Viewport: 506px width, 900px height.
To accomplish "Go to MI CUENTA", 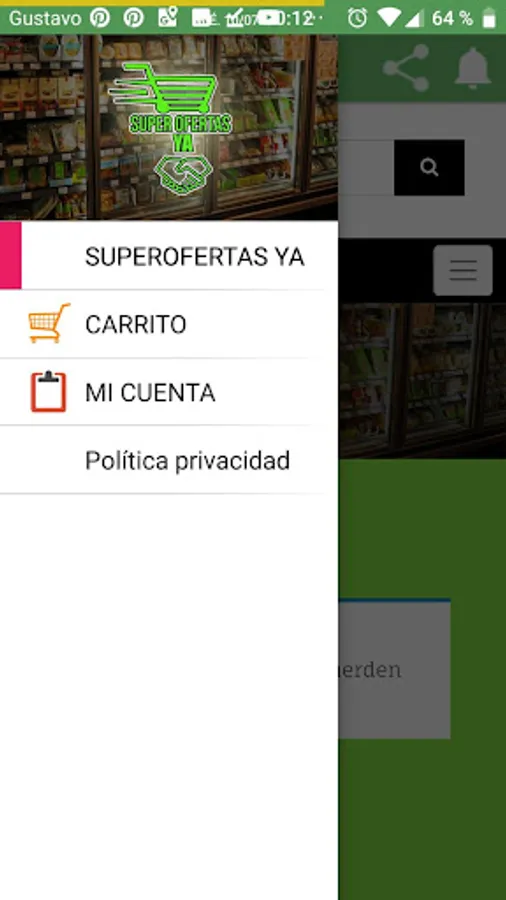I will (x=169, y=392).
